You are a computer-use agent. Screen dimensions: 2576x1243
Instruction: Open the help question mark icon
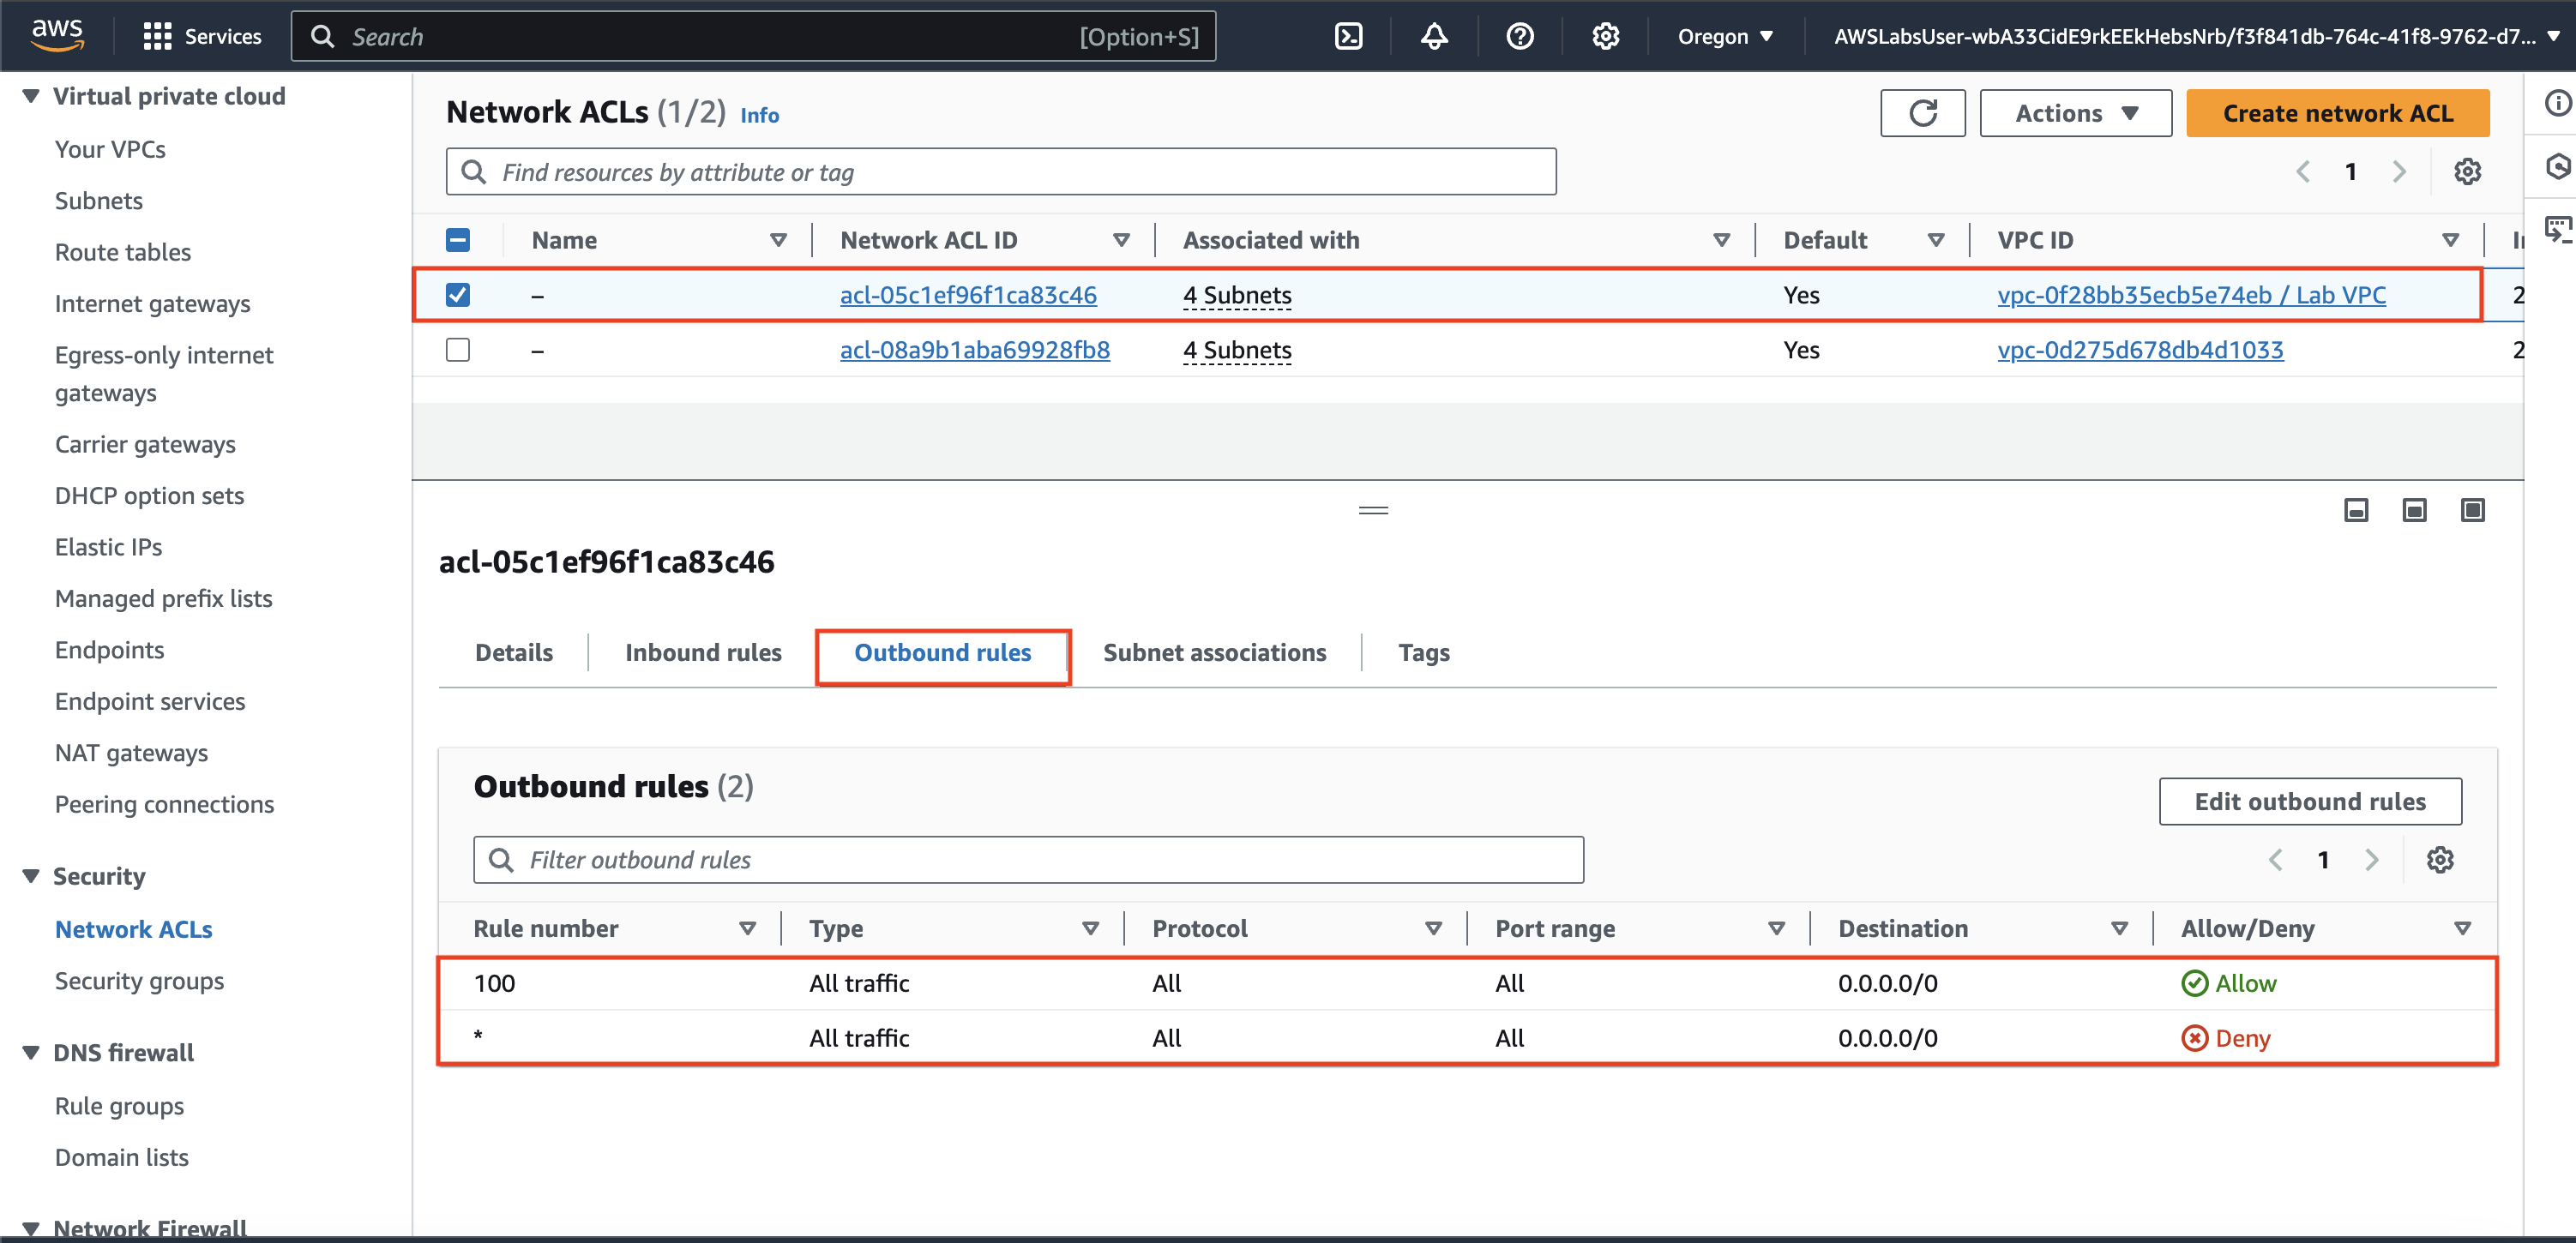1519,37
